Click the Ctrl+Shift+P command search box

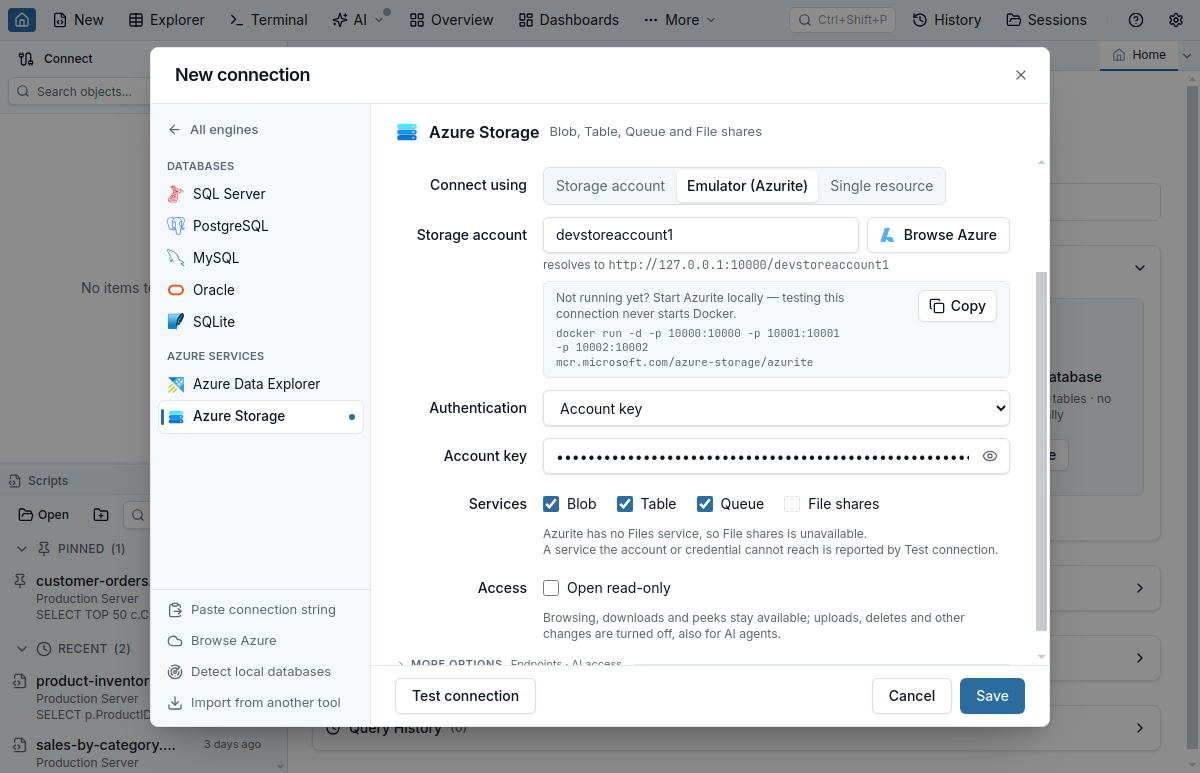[x=842, y=19]
